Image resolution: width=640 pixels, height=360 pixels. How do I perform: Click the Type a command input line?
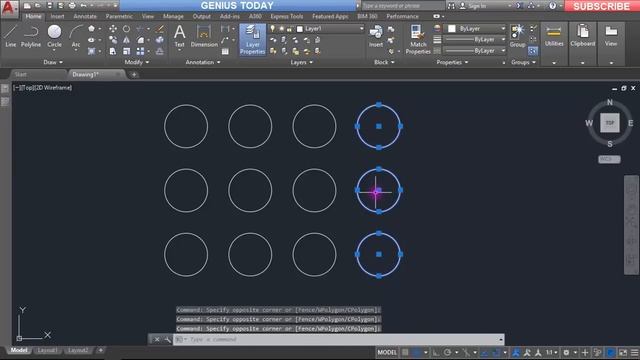338,339
